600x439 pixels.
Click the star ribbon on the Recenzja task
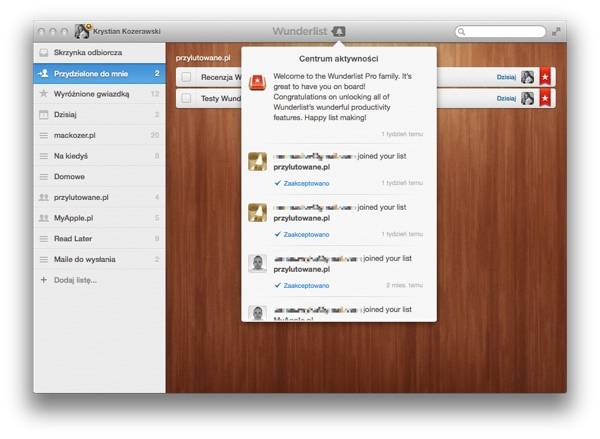click(x=545, y=77)
